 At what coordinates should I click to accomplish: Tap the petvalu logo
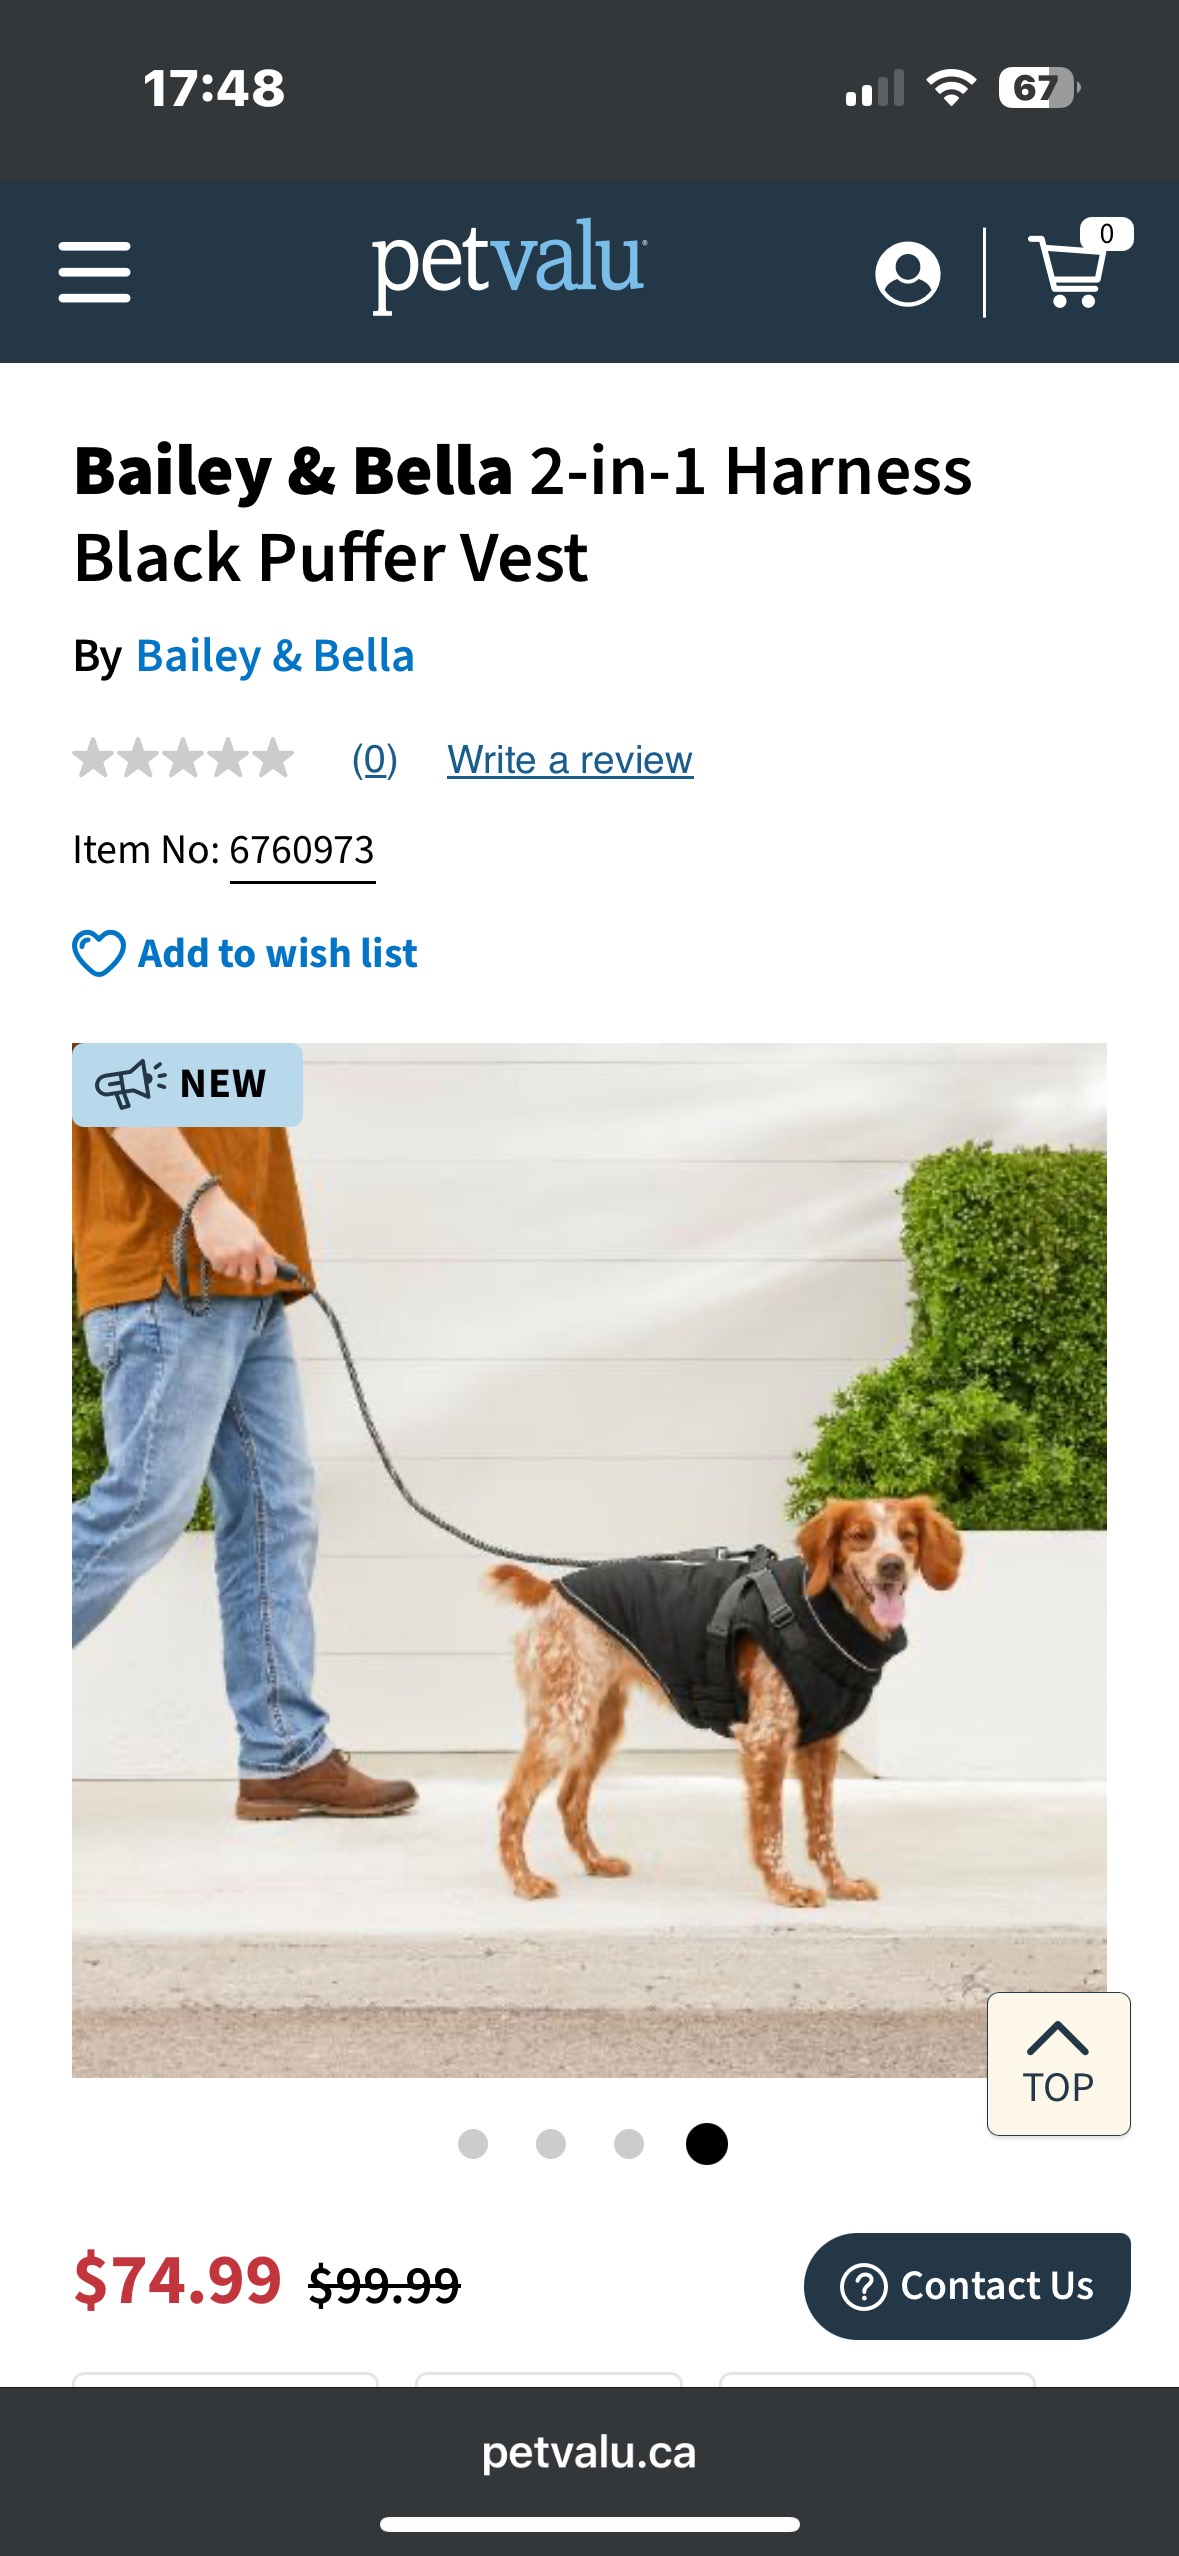coord(509,264)
